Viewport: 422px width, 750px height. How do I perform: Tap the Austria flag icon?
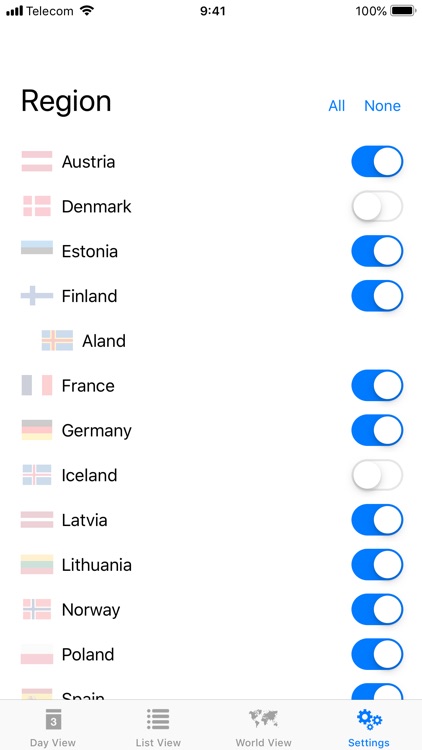coord(37,162)
